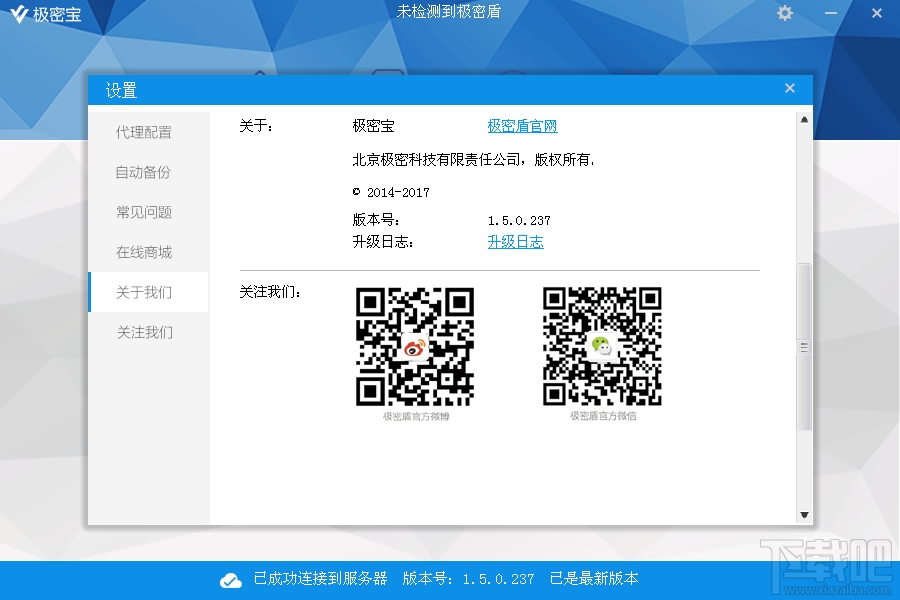Click the 北京极密科技有限责任公司 copyright text
900x600 pixels.
(x=473, y=160)
